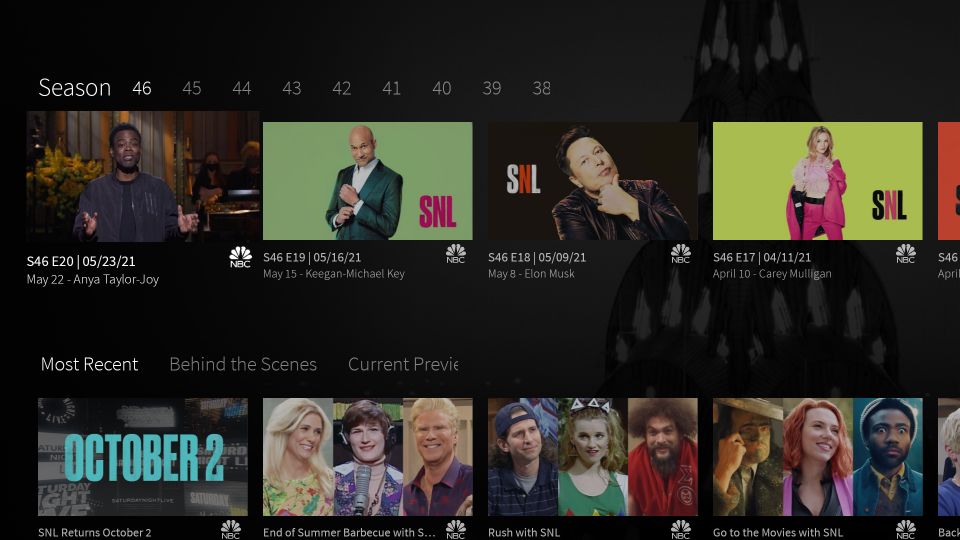Play S46 E20 episode thumbnail
960x540 pixels.
pos(143,177)
